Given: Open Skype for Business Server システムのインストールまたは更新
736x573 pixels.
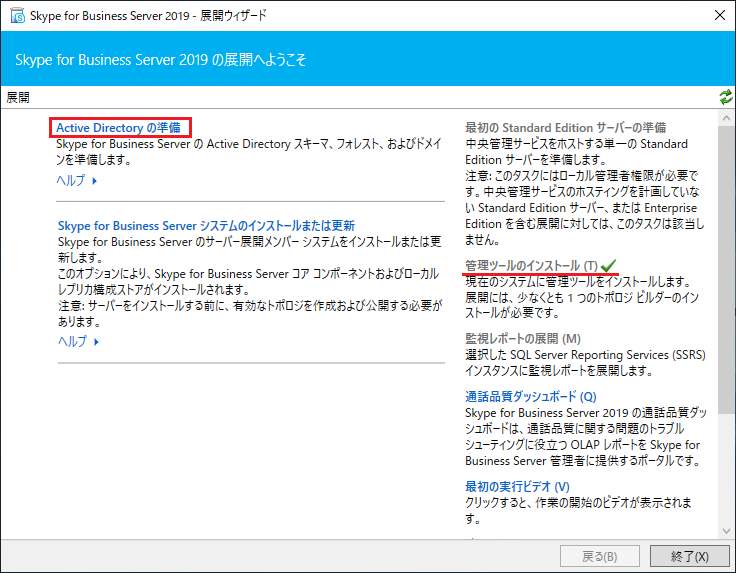Looking at the screenshot, I should point(206,226).
